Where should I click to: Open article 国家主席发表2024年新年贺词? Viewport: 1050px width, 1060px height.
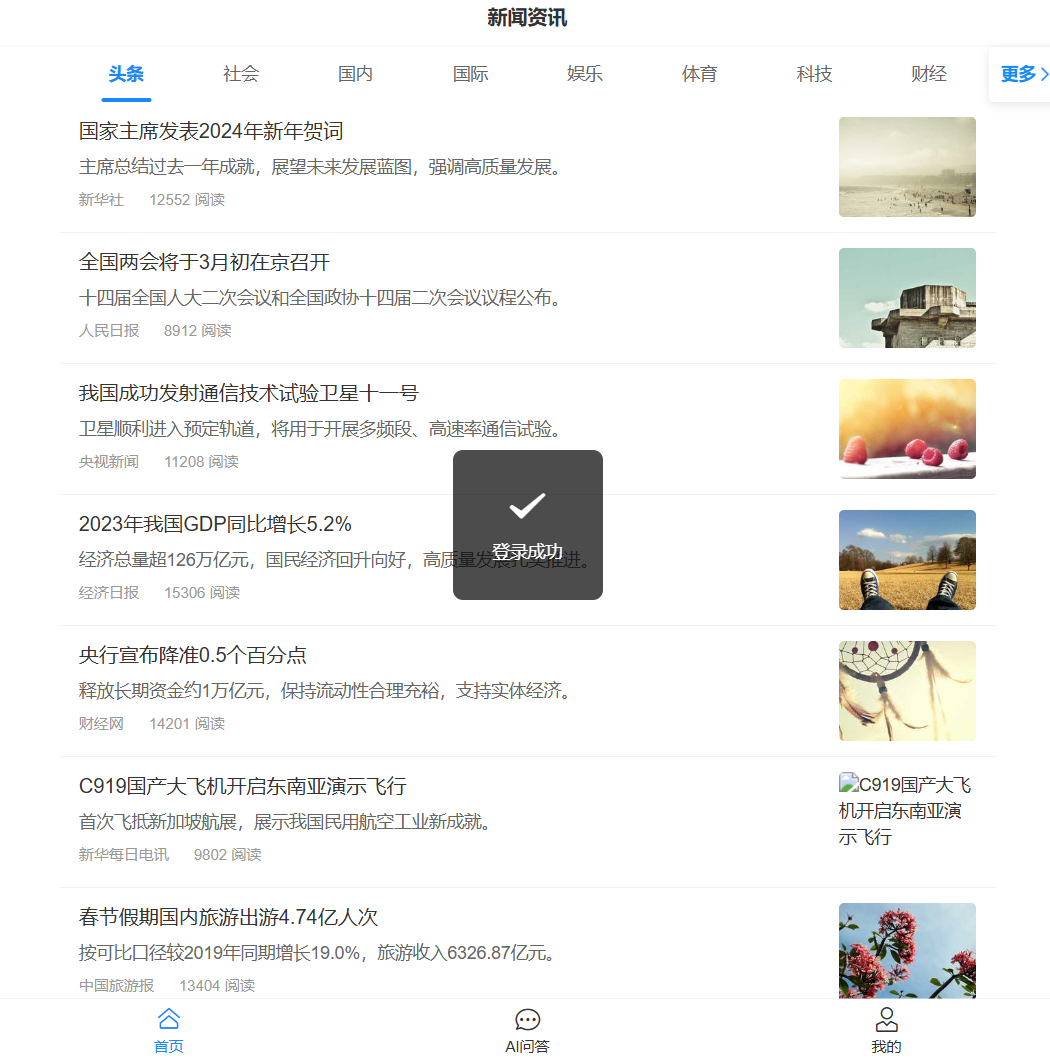click(x=211, y=131)
